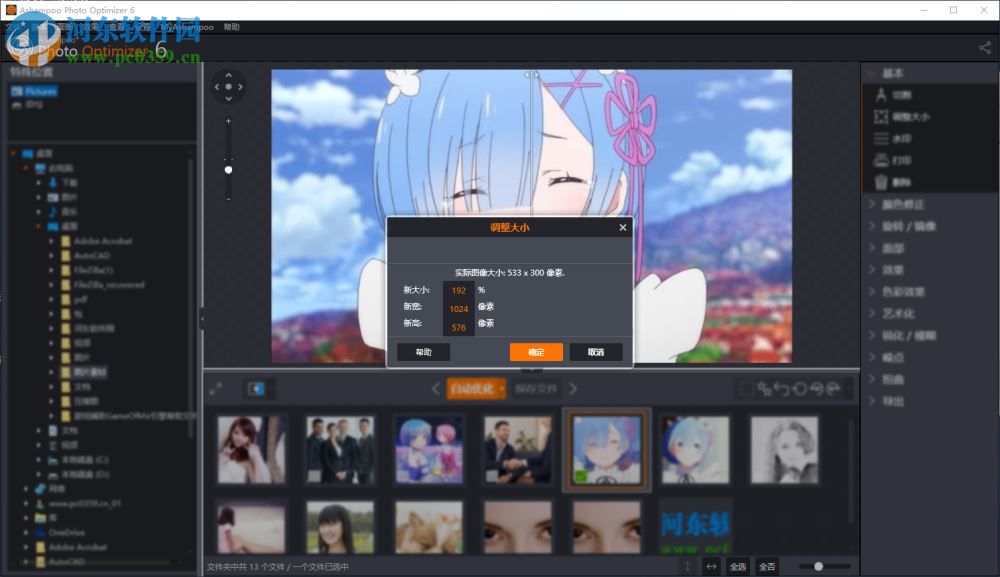Toggle the before/after comparison view
This screenshot has height=577, width=1000.
256,388
